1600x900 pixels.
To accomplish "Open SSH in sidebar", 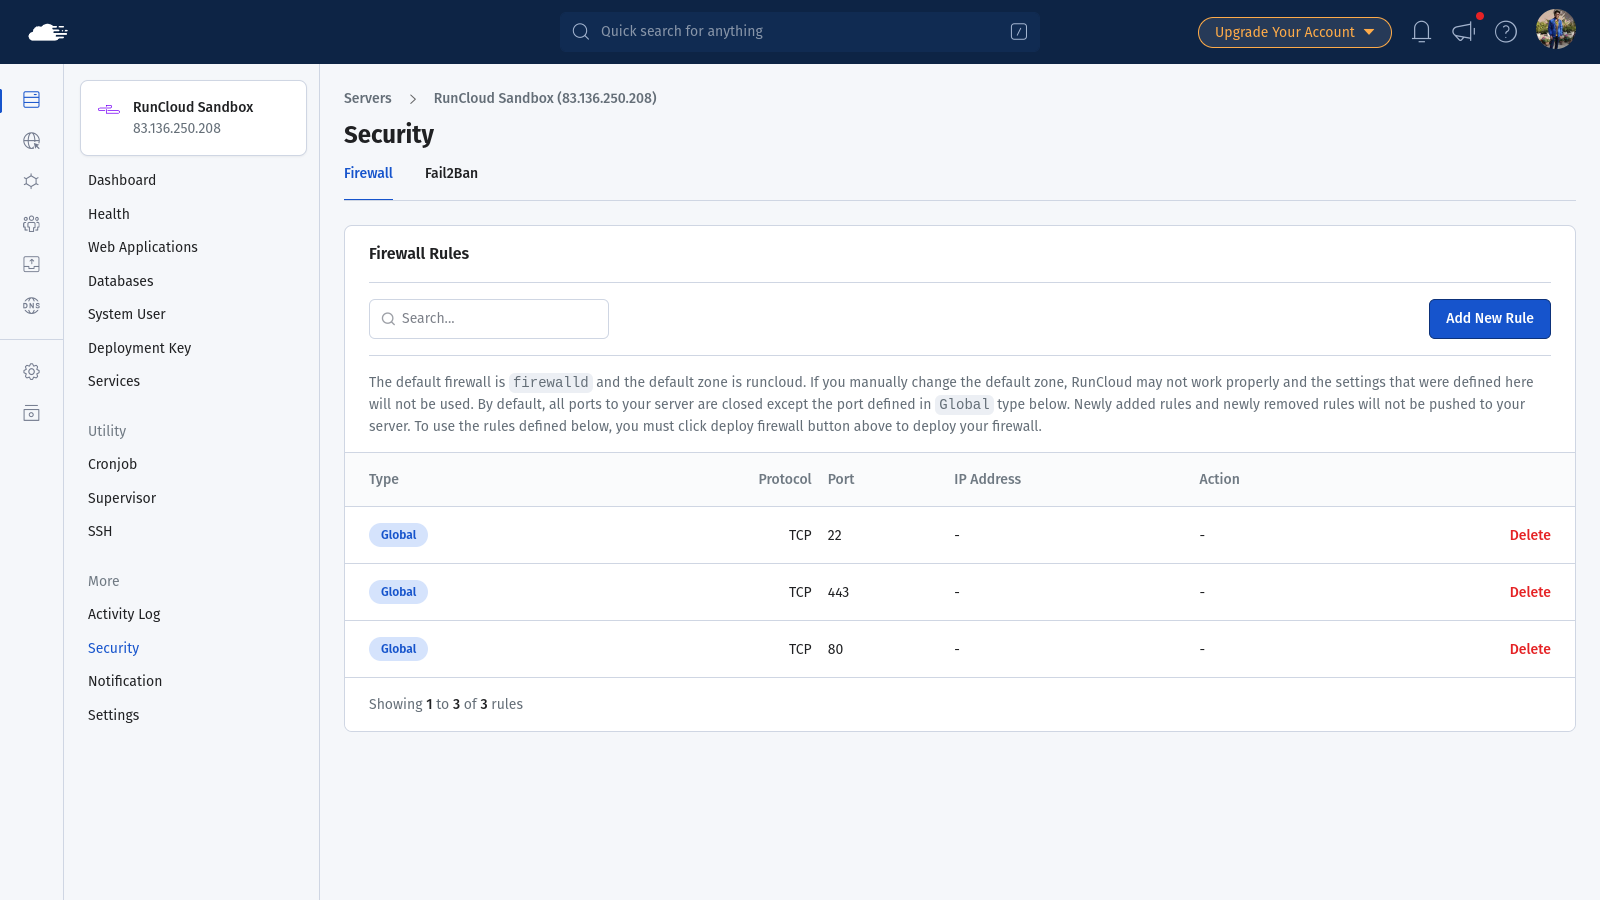I will coord(100,531).
